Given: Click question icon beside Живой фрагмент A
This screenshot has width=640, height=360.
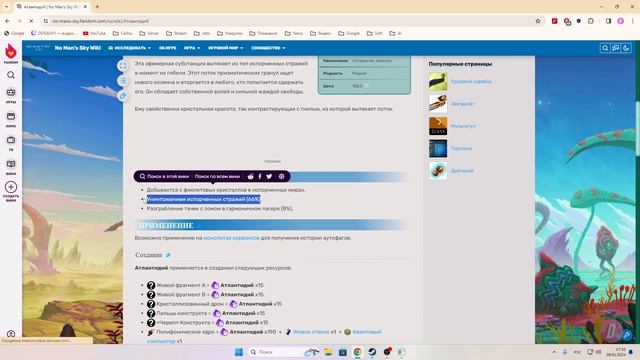Looking at the screenshot, I should click(x=151, y=285).
